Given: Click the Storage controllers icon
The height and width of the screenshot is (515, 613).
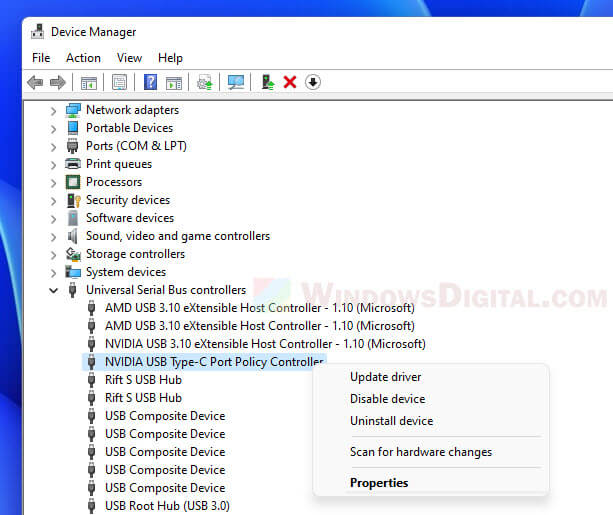Looking at the screenshot, I should click(73, 254).
